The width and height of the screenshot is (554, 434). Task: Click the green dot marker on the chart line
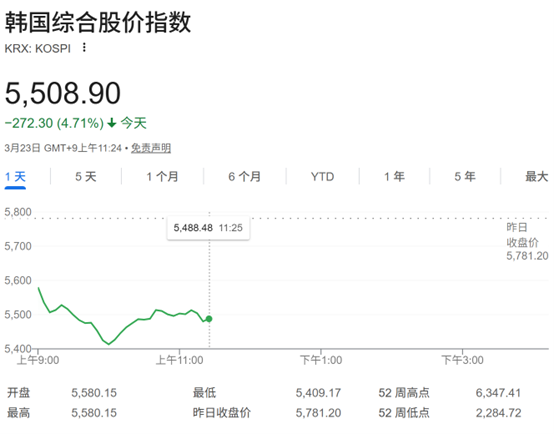209,319
